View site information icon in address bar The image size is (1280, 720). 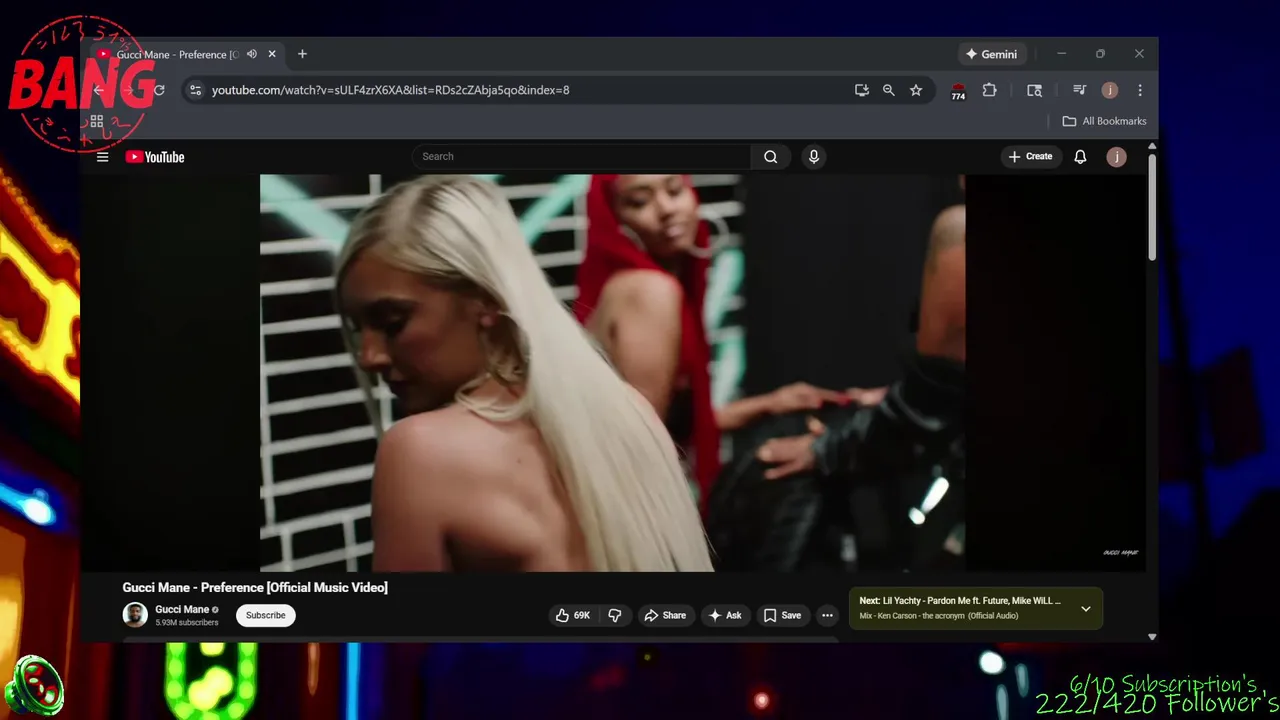(x=195, y=90)
